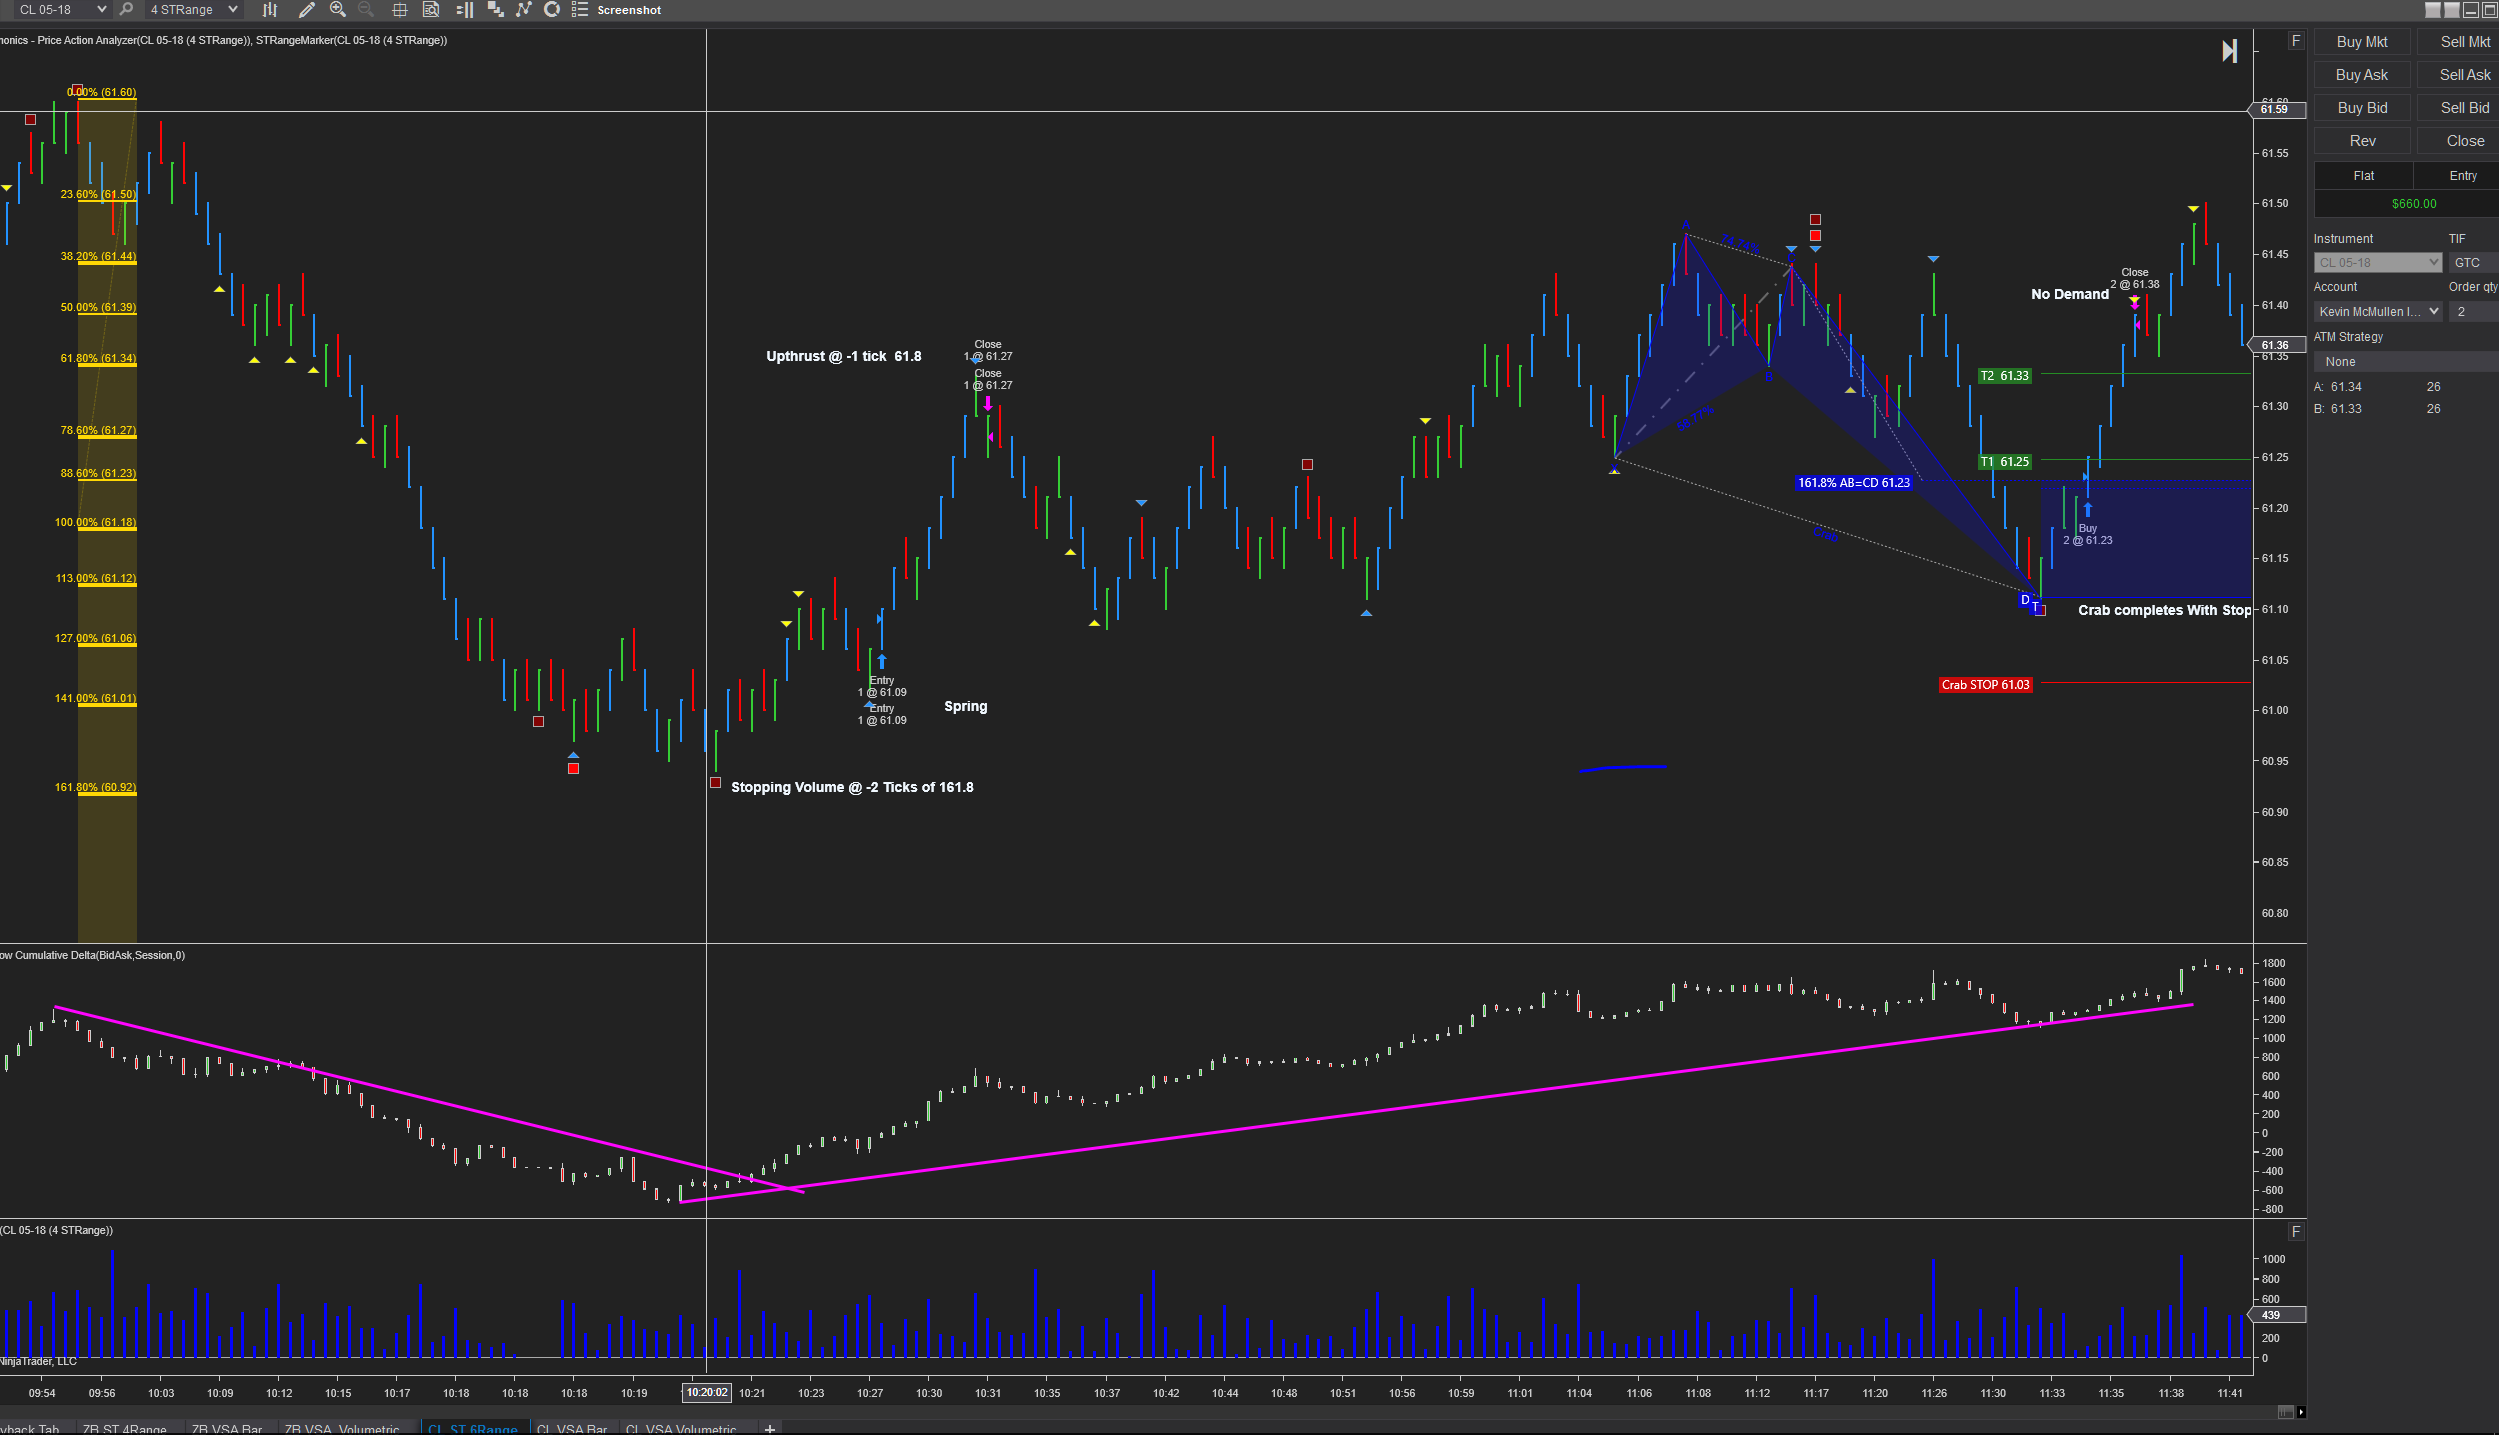Click the Buy Ask button
The width and height of the screenshot is (2499, 1435).
pyautogui.click(x=2361, y=75)
